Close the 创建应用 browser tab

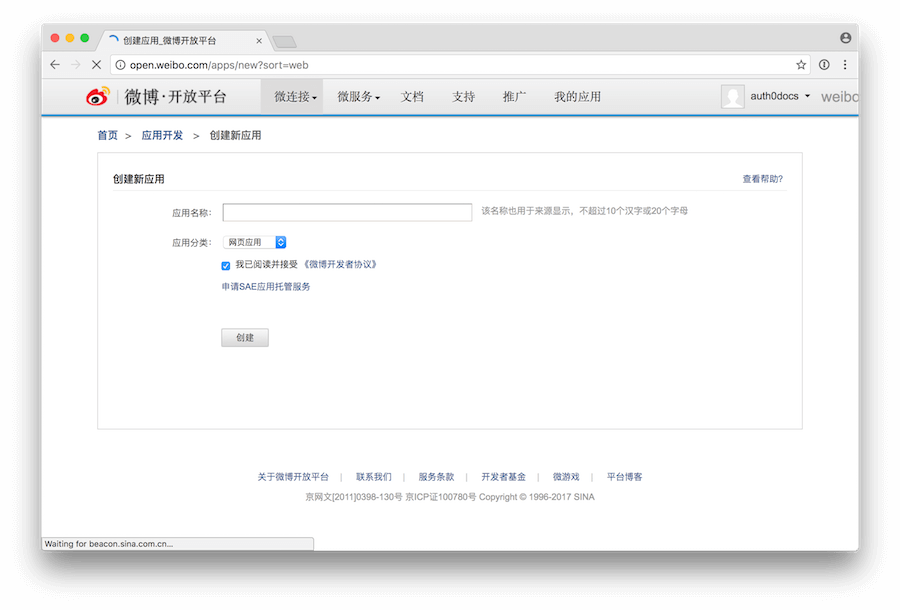pyautogui.click(x=259, y=41)
